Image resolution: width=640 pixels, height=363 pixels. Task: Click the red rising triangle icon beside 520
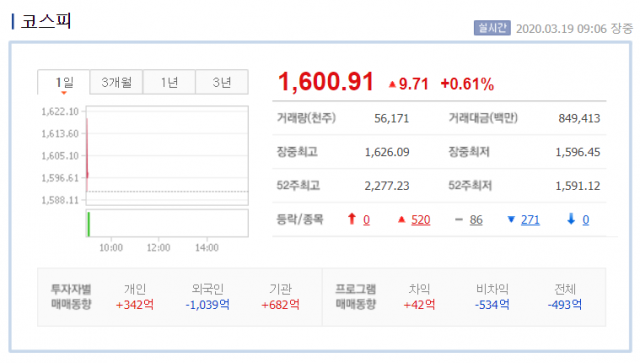coord(402,220)
